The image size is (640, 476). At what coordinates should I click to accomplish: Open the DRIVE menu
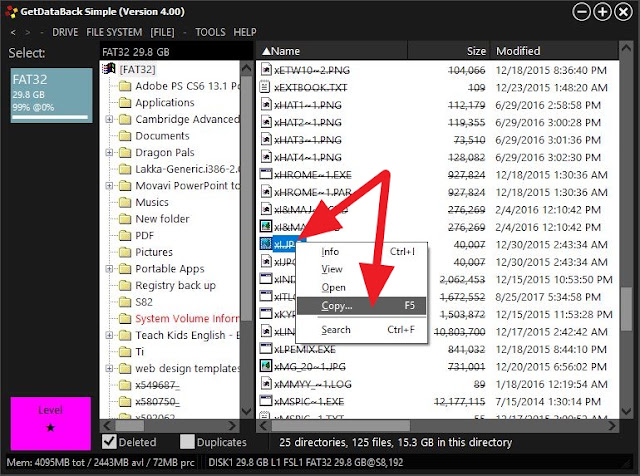[x=65, y=32]
